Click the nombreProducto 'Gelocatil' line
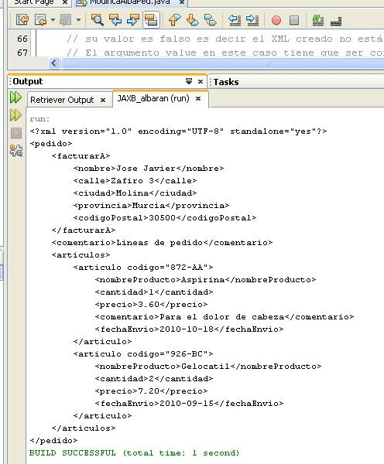The height and width of the screenshot is (464, 384). point(208,366)
